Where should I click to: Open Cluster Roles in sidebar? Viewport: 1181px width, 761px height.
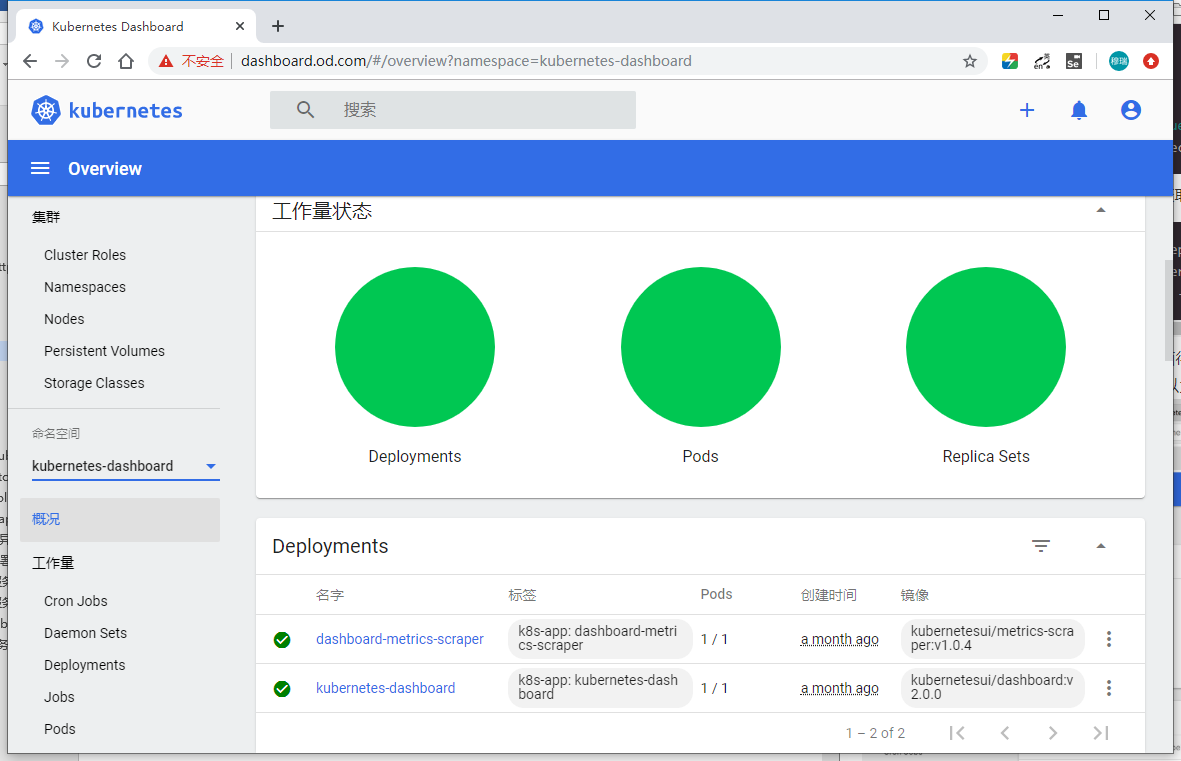tap(85, 255)
